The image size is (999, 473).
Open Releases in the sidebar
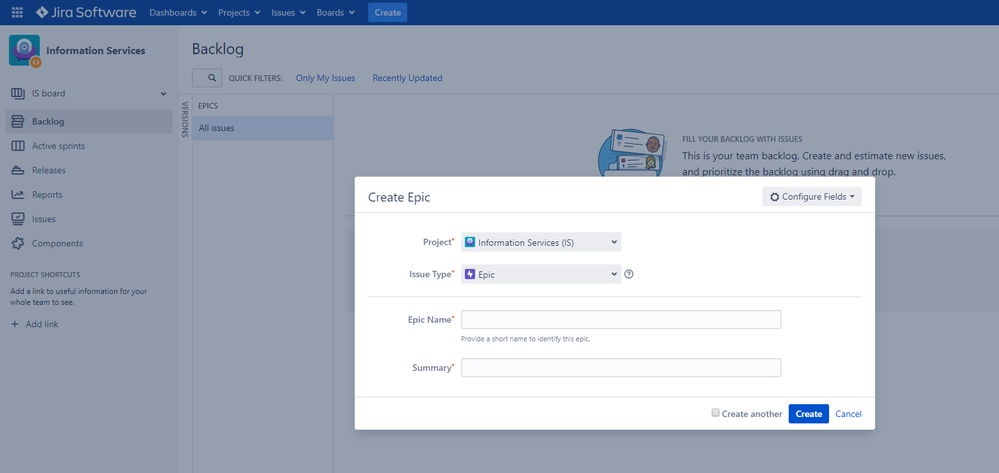(x=89, y=170)
